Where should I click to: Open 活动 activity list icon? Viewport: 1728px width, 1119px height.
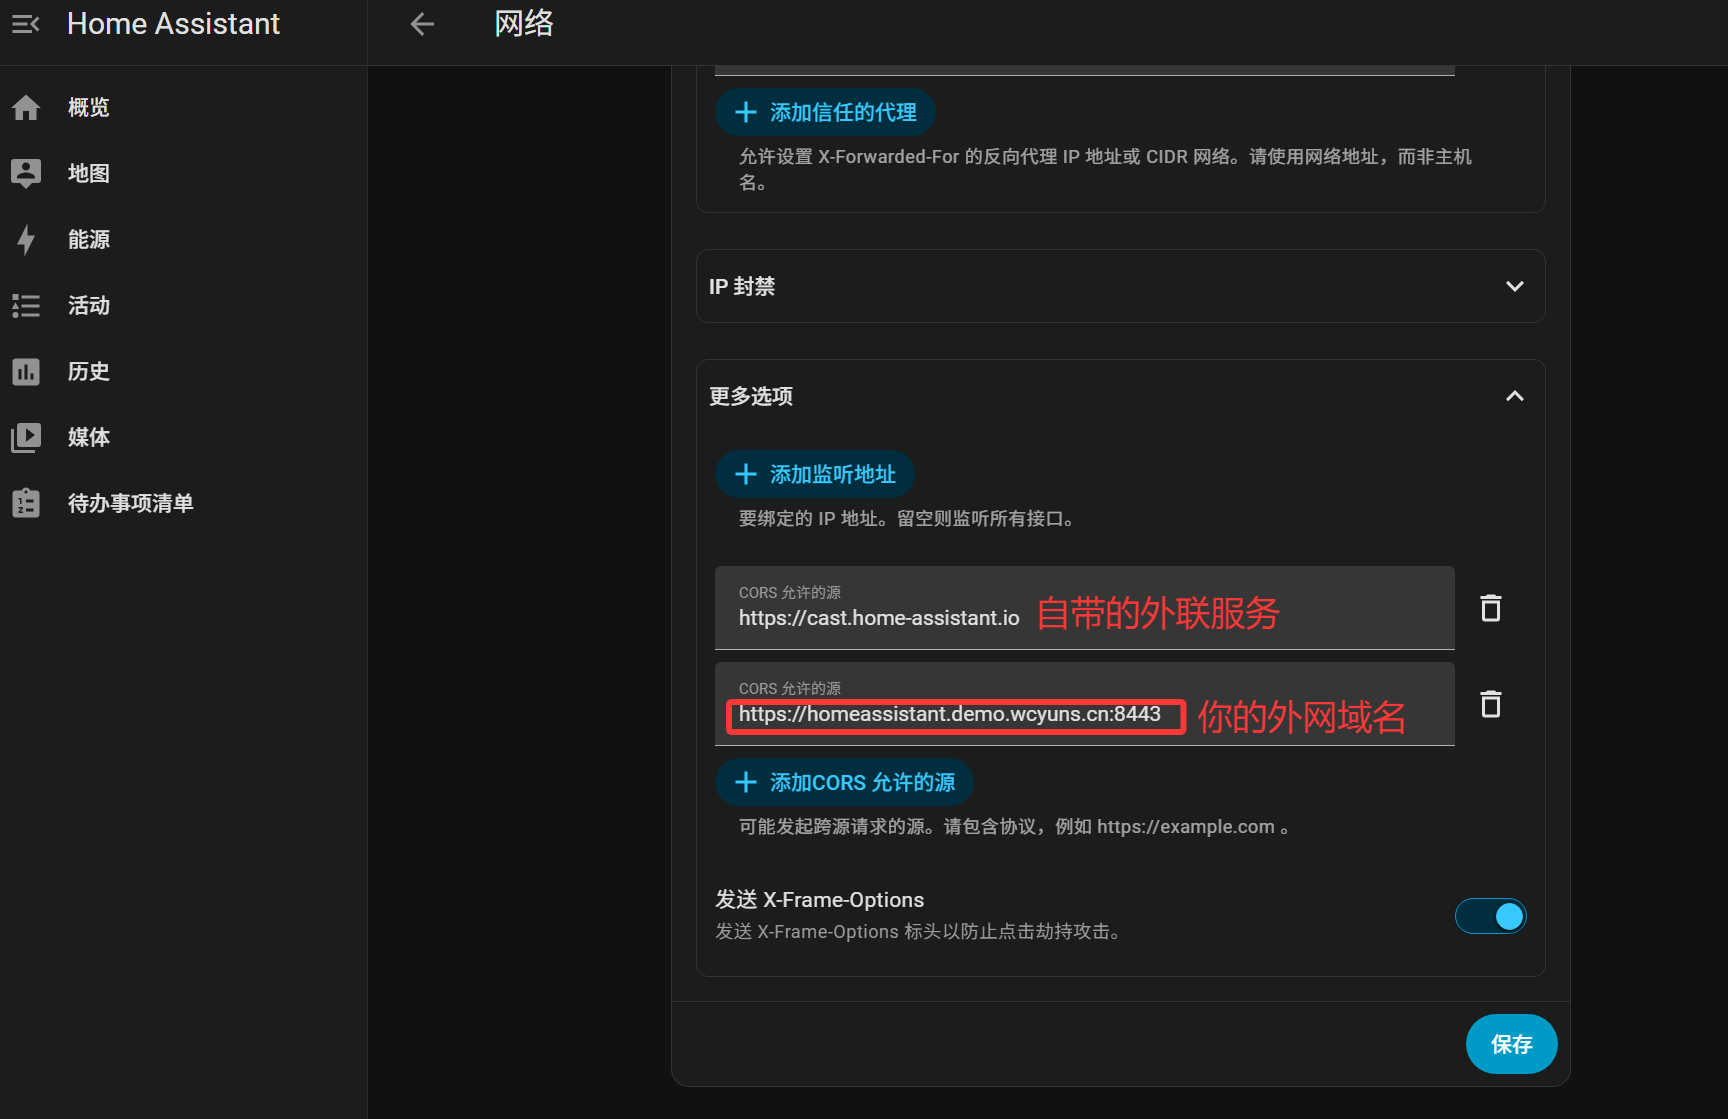pyautogui.click(x=26, y=305)
